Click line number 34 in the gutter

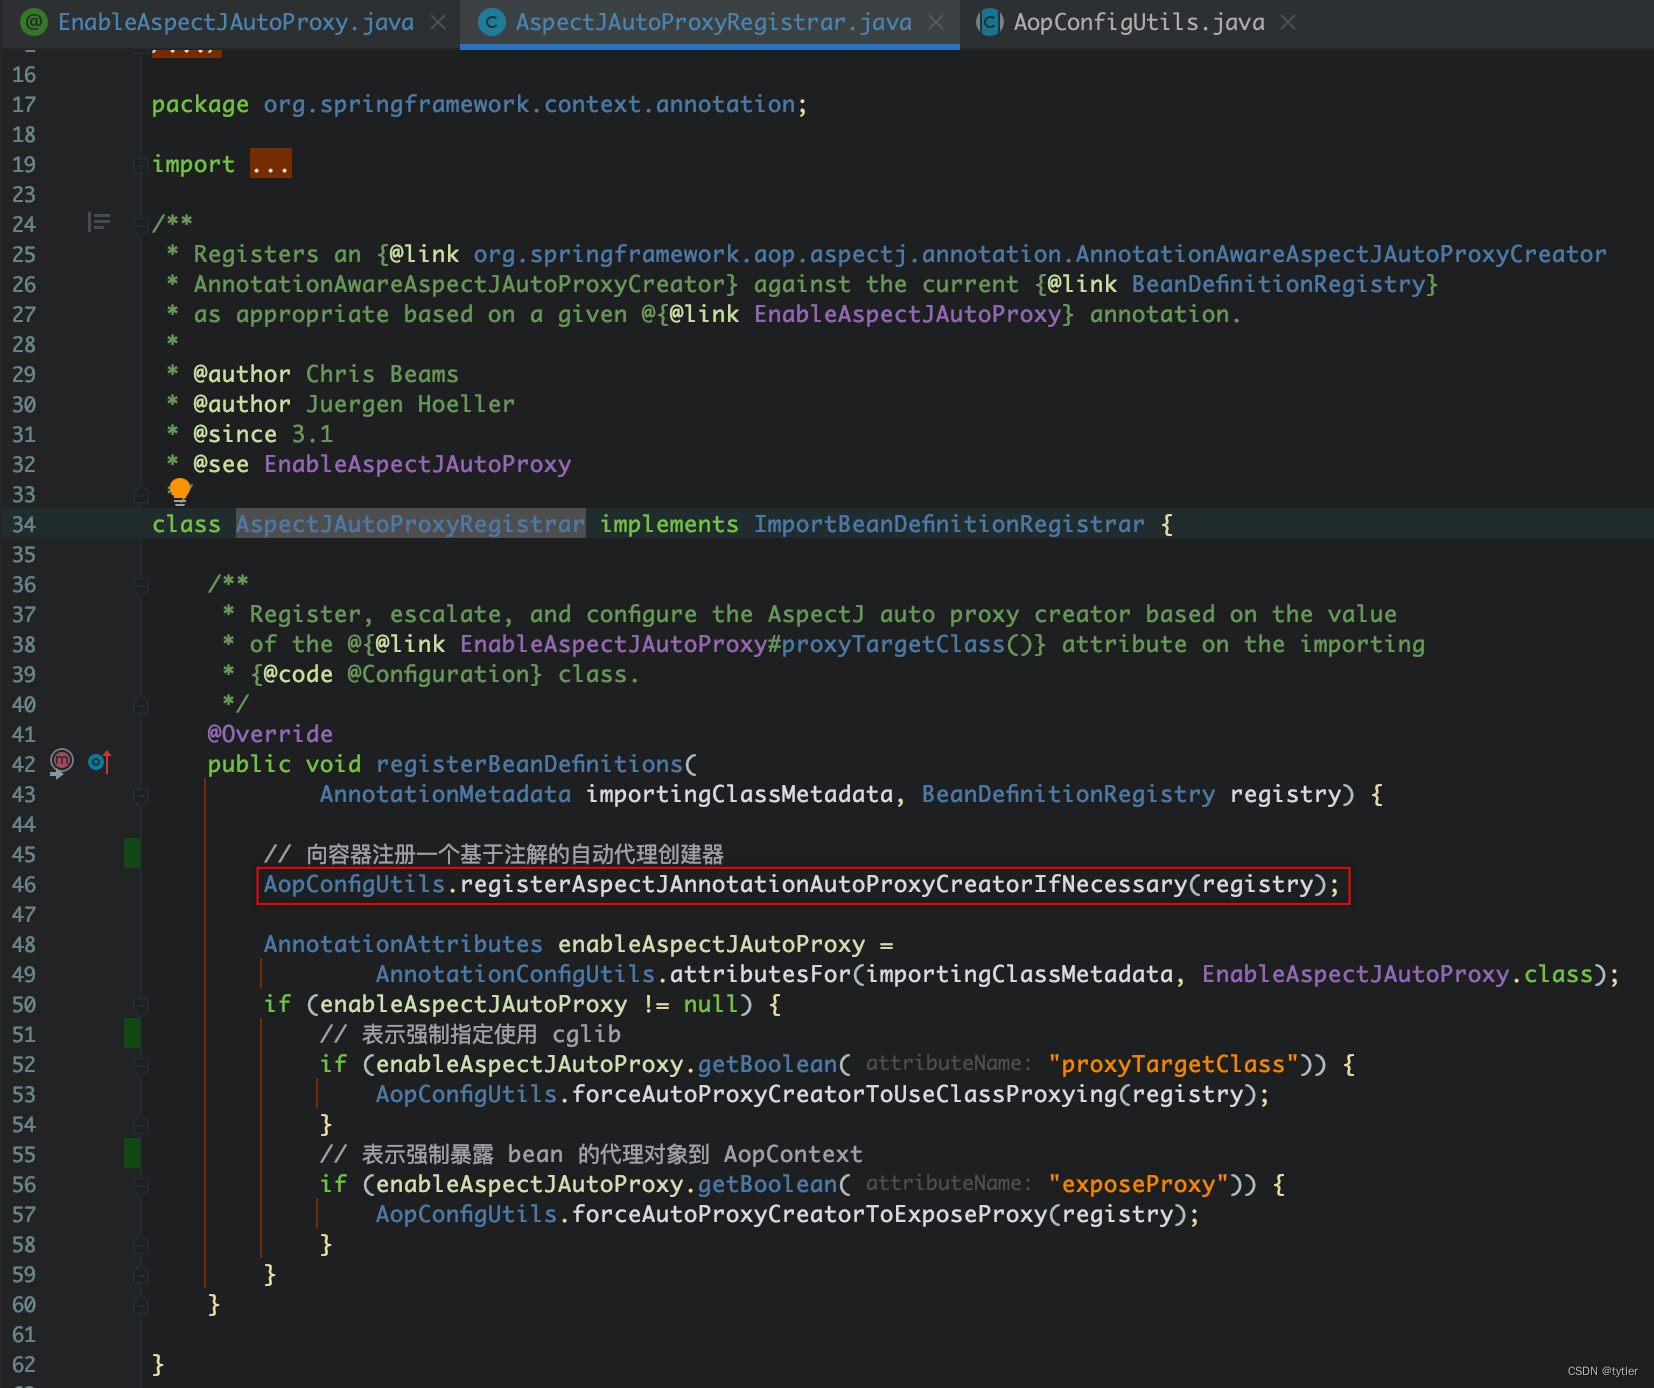[x=24, y=524]
